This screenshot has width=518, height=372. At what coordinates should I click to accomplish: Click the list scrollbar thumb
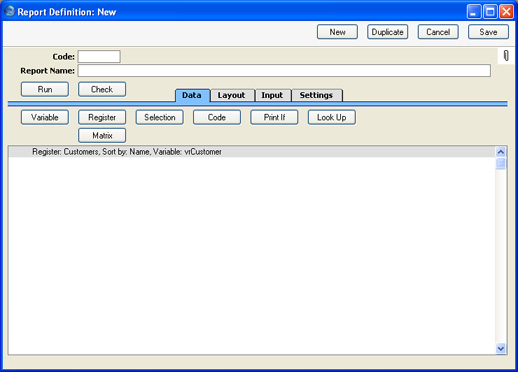(x=501, y=163)
